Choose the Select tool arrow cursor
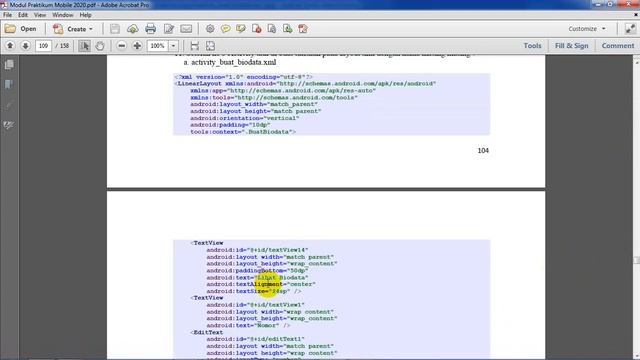This screenshot has width=640, height=360. 84,46
